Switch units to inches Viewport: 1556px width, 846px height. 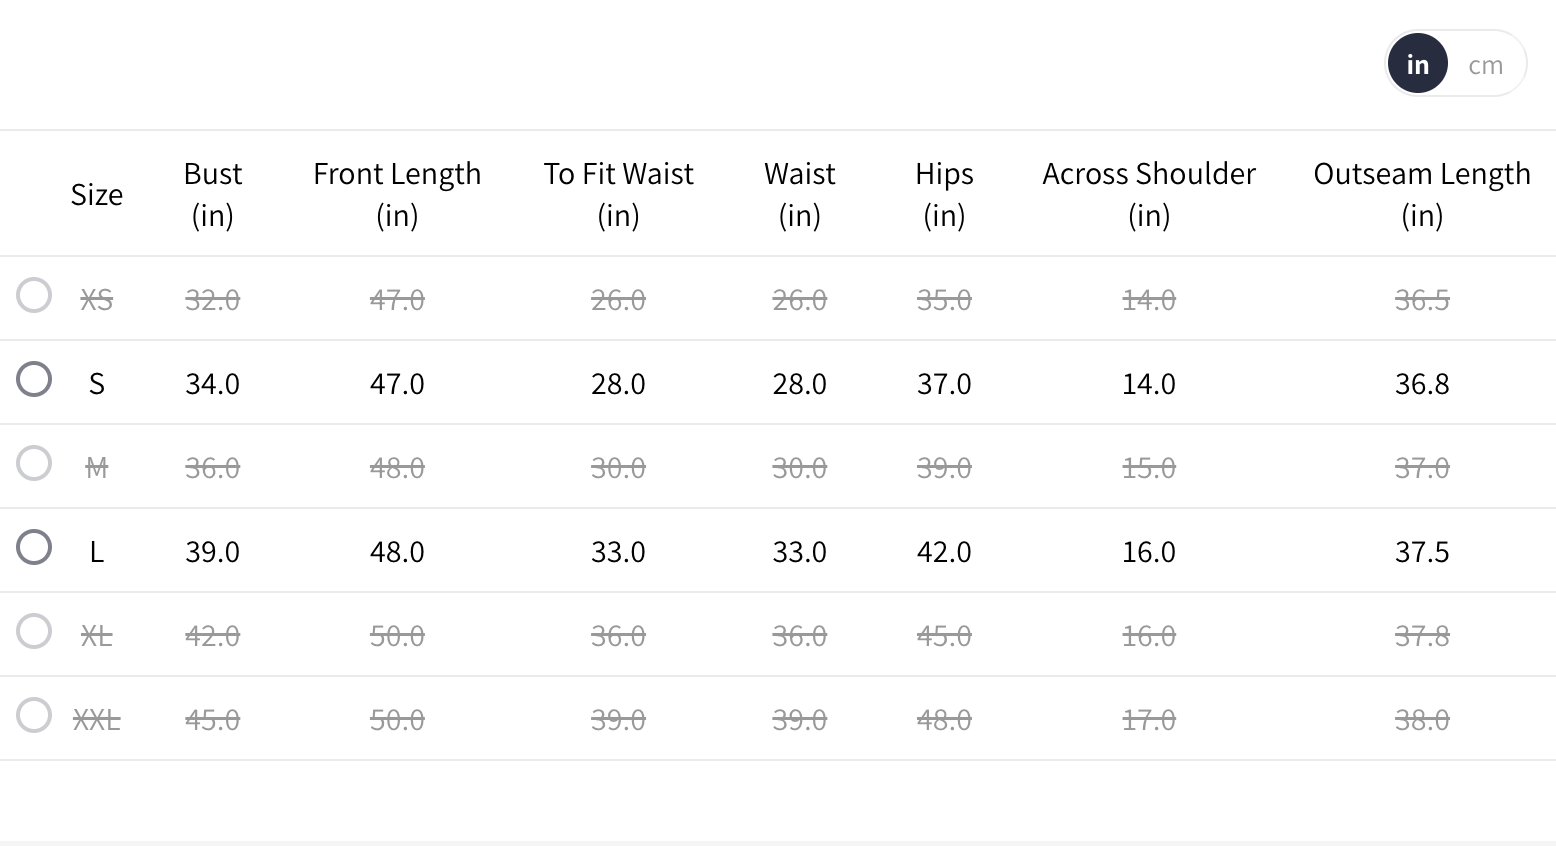click(x=1417, y=65)
